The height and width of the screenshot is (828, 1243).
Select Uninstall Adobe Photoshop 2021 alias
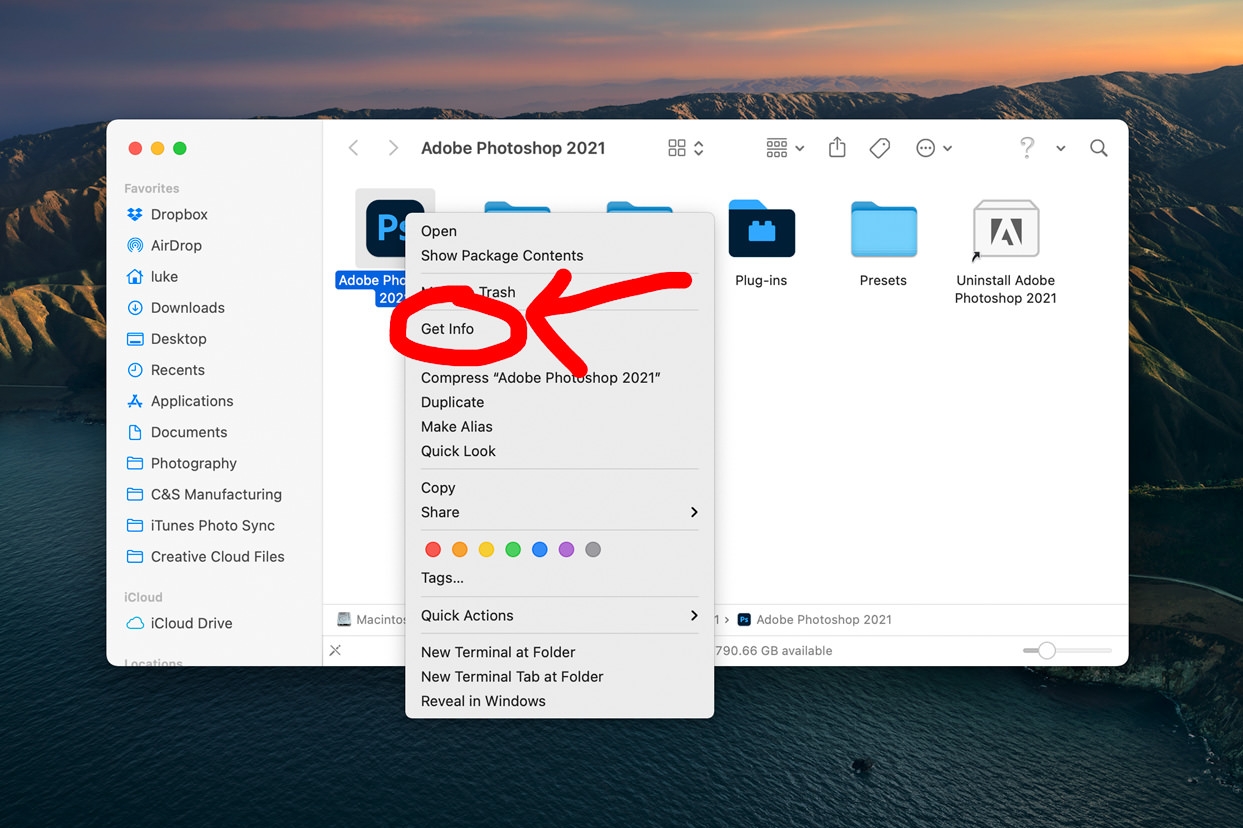pyautogui.click(x=1005, y=229)
